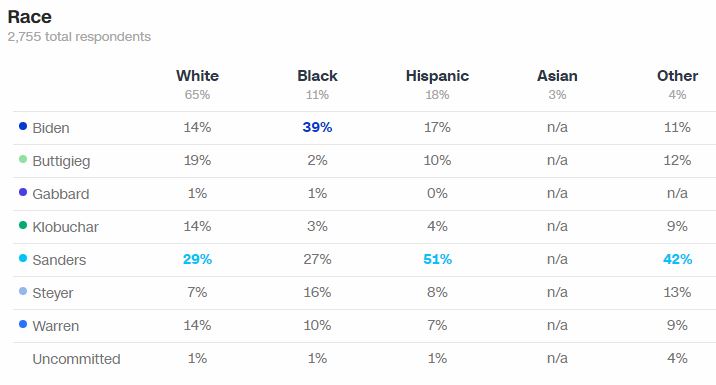The width and height of the screenshot is (716, 385).
Task: Click the light green dot beside Buttigieg
Action: tap(23, 159)
